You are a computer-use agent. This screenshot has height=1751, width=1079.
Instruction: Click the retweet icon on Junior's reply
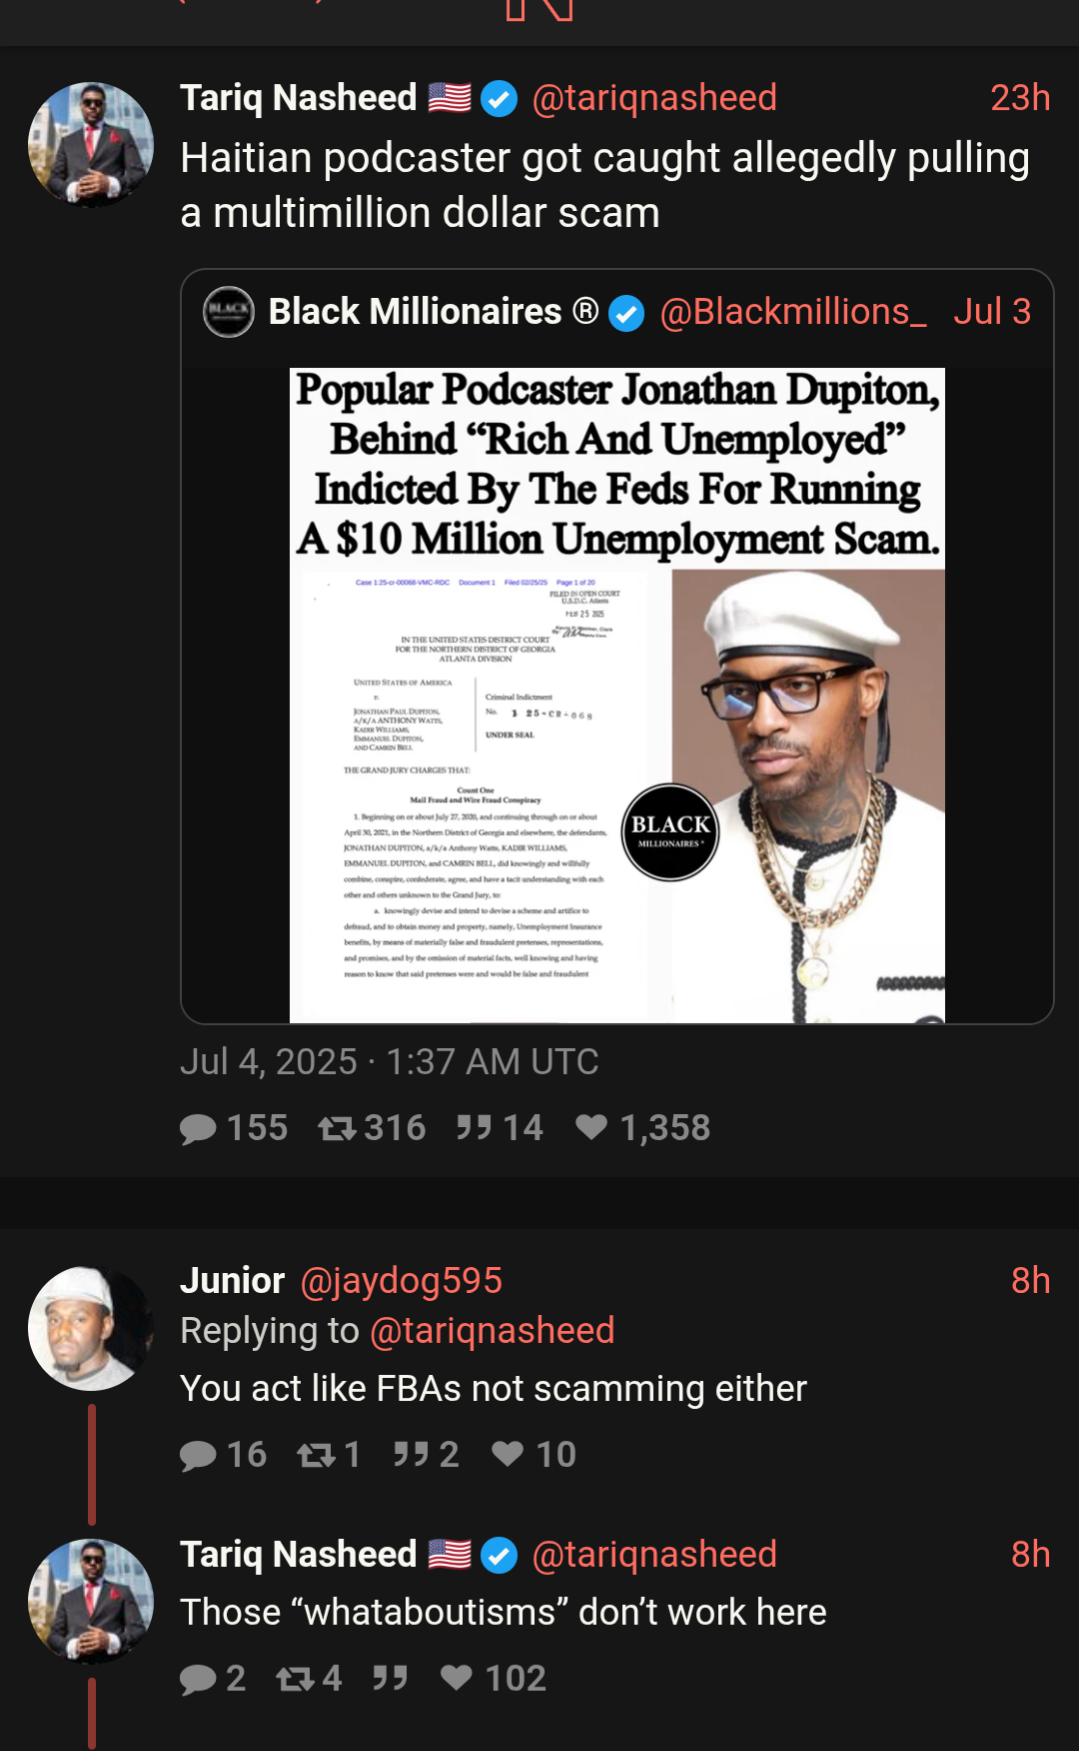click(316, 1455)
